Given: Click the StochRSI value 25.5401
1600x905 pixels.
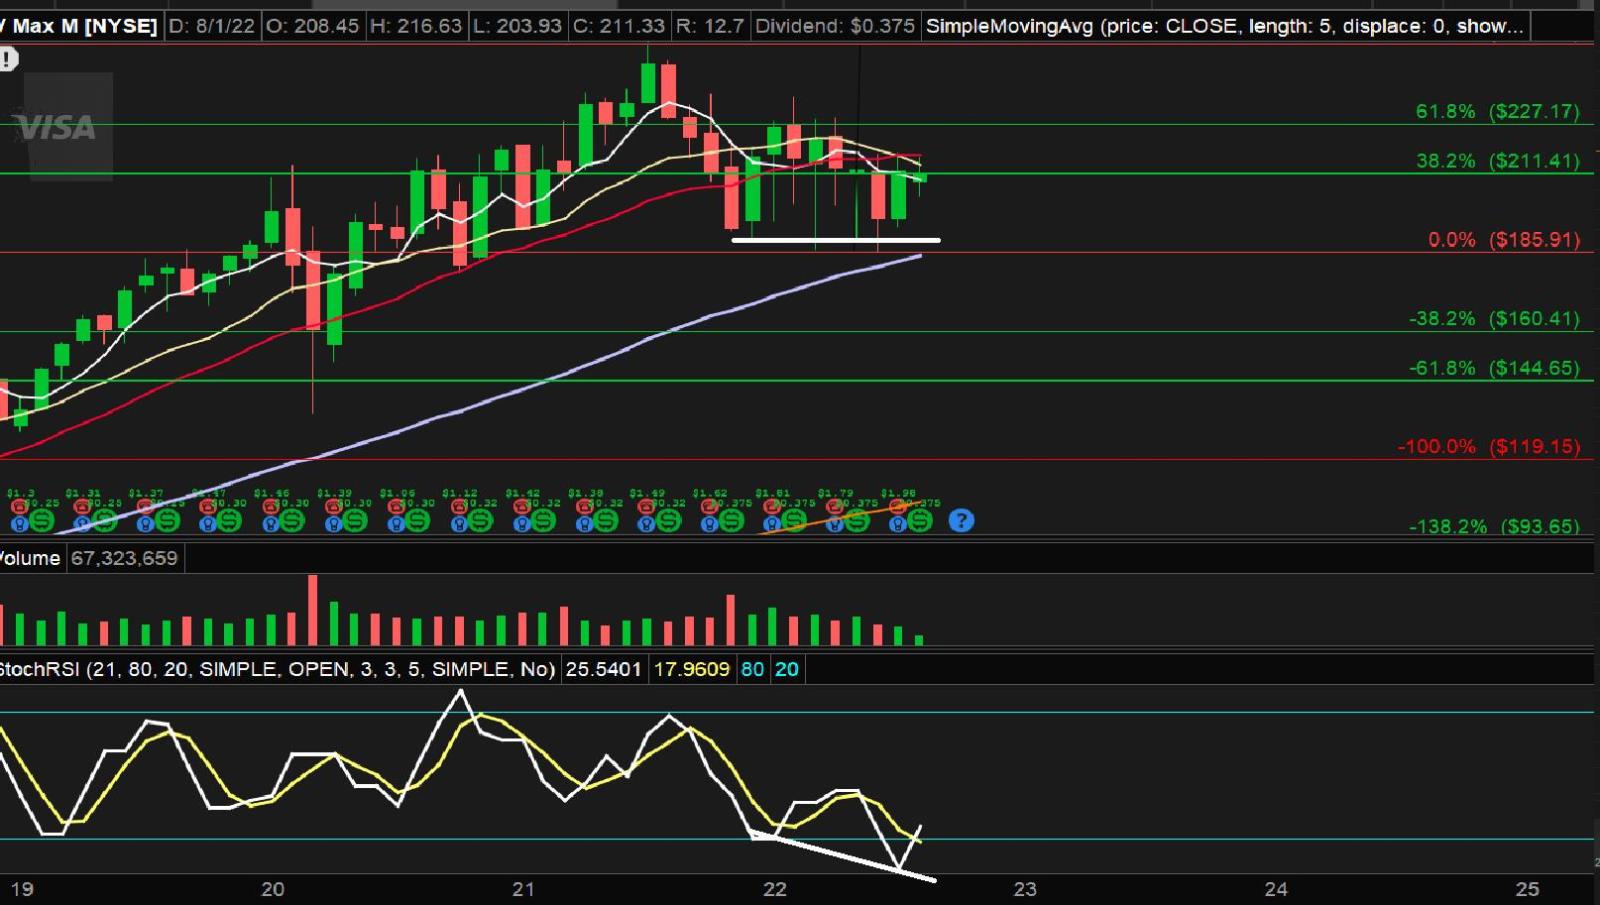Looking at the screenshot, I should point(603,669).
